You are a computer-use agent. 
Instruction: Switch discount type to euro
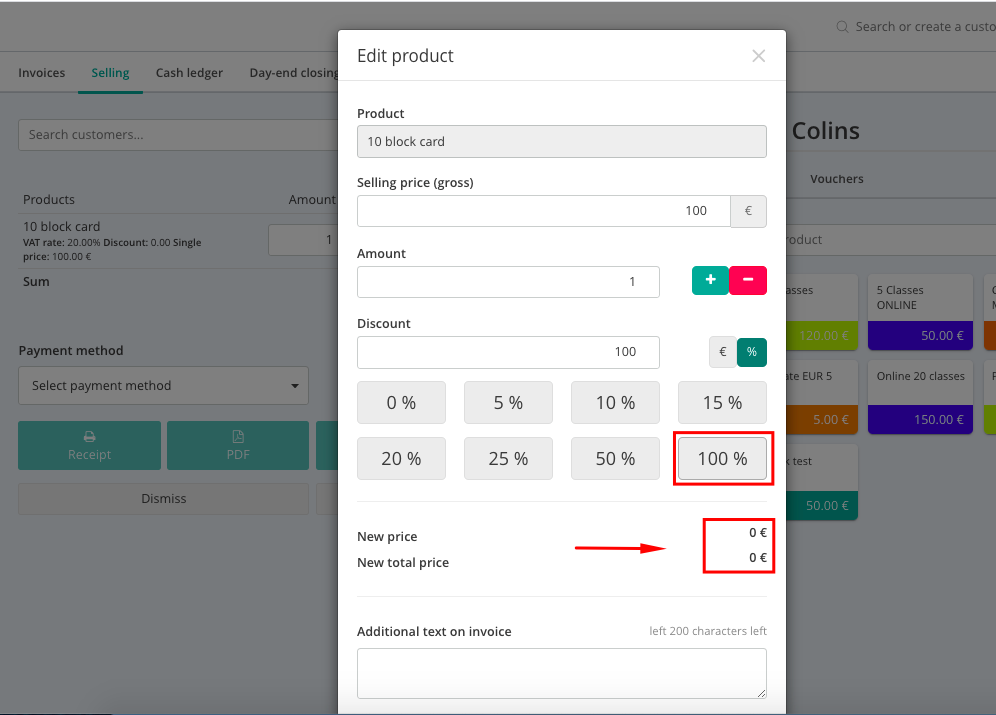click(x=723, y=352)
